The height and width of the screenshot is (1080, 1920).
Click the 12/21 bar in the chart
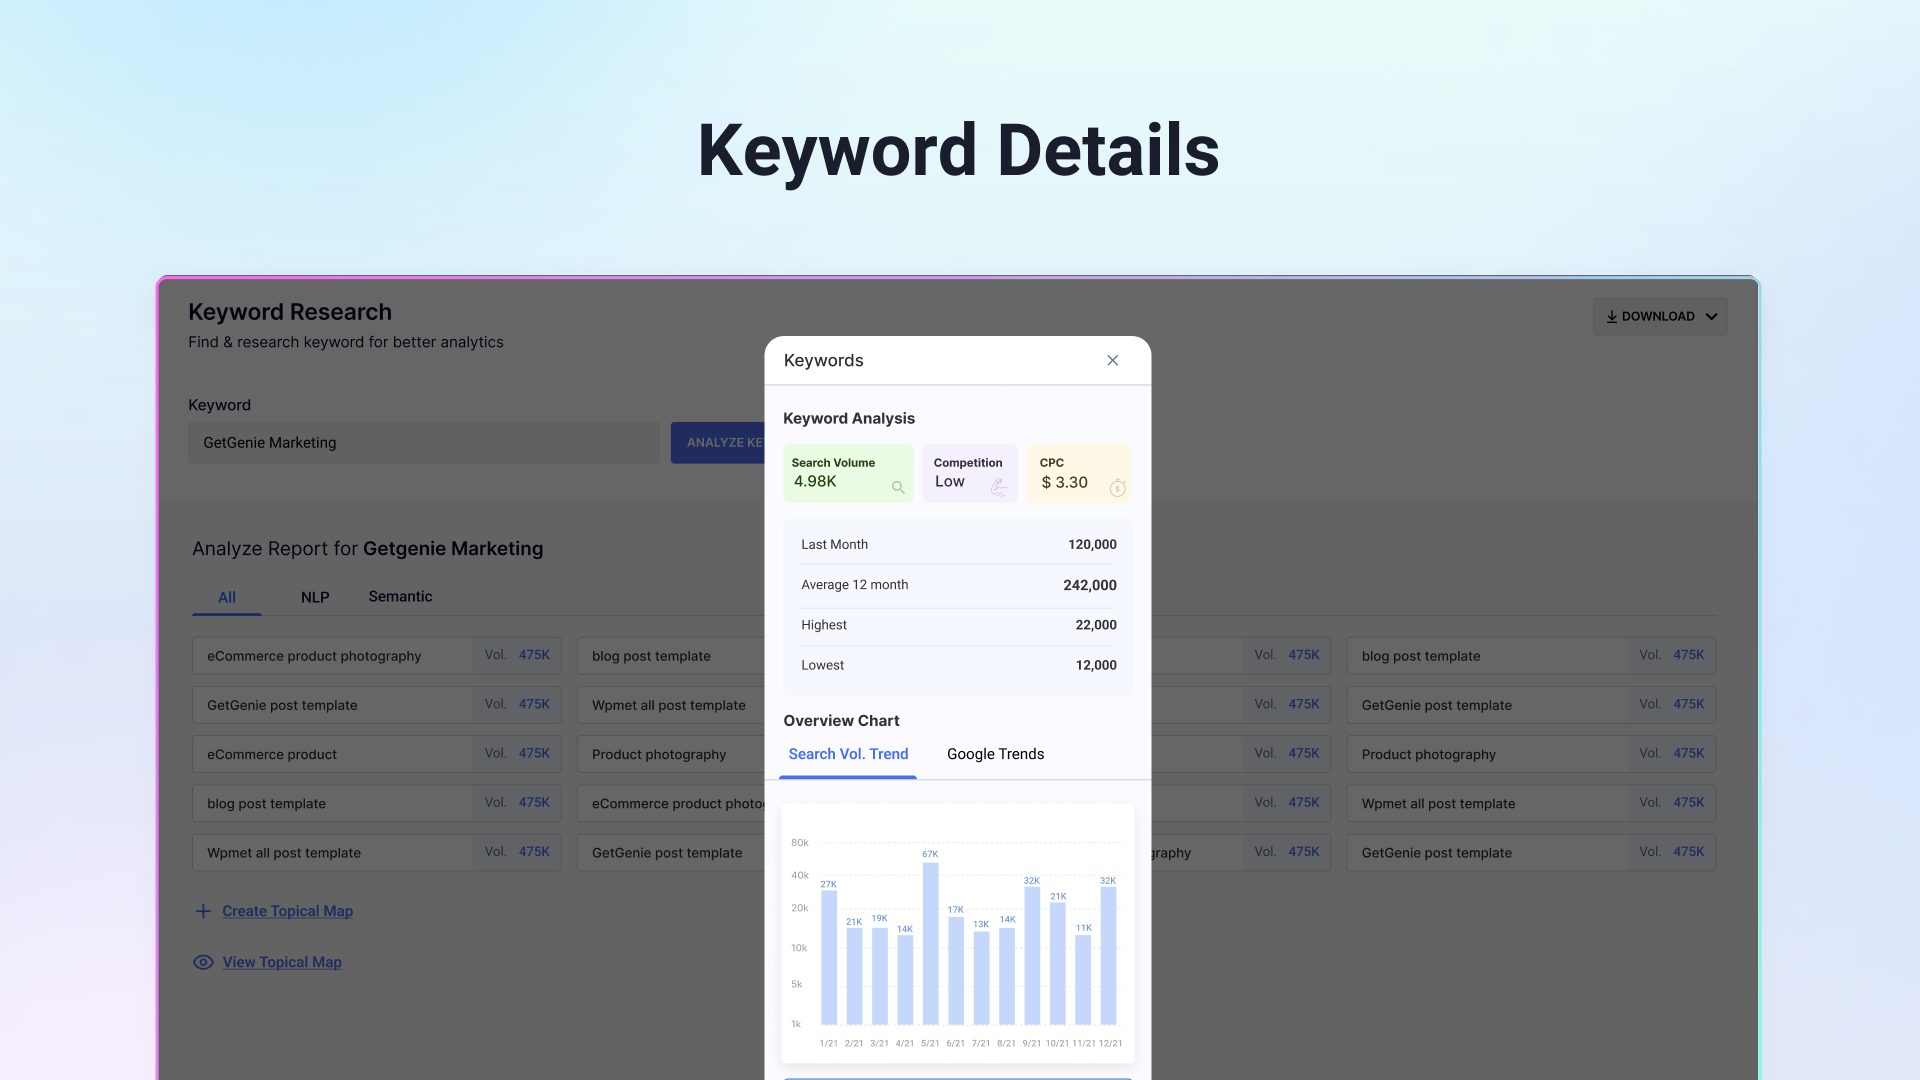click(x=1108, y=955)
